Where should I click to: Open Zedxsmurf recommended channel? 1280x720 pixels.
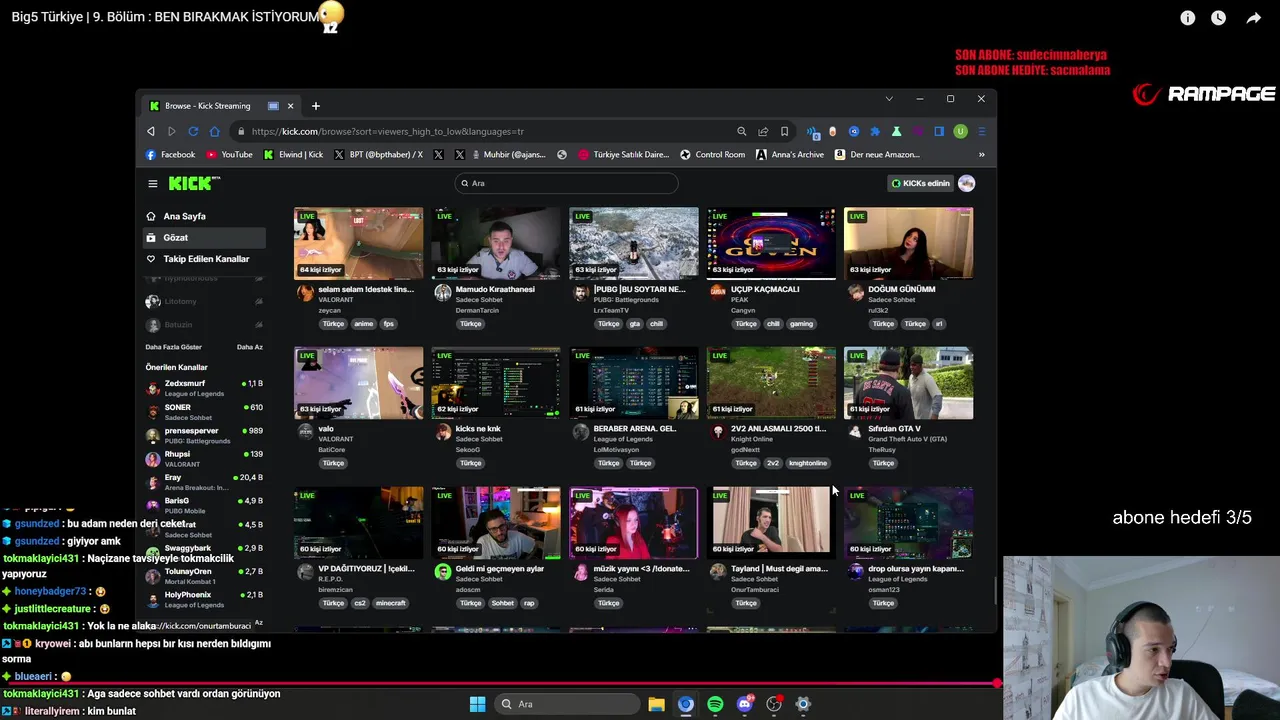coord(204,388)
